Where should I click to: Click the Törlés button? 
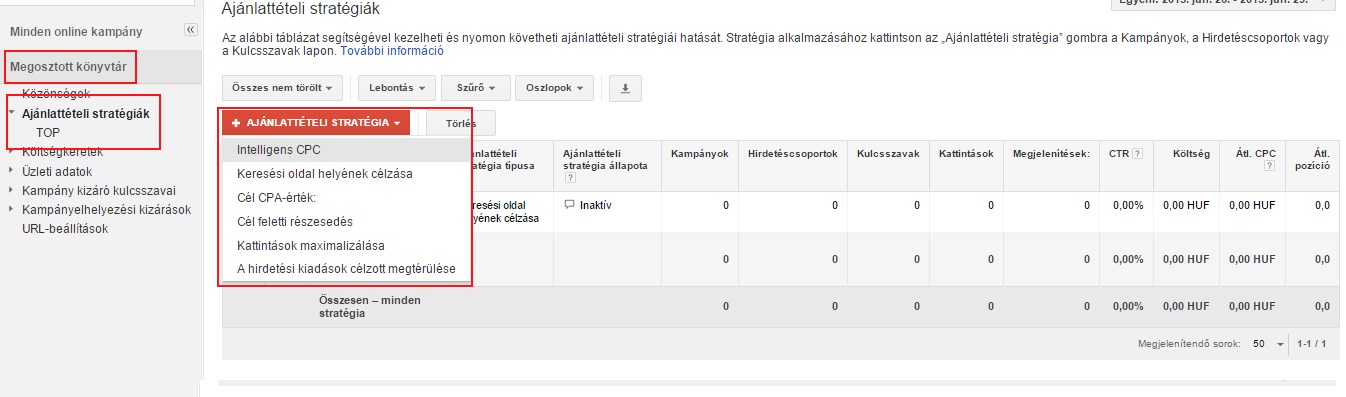pyautogui.click(x=461, y=124)
